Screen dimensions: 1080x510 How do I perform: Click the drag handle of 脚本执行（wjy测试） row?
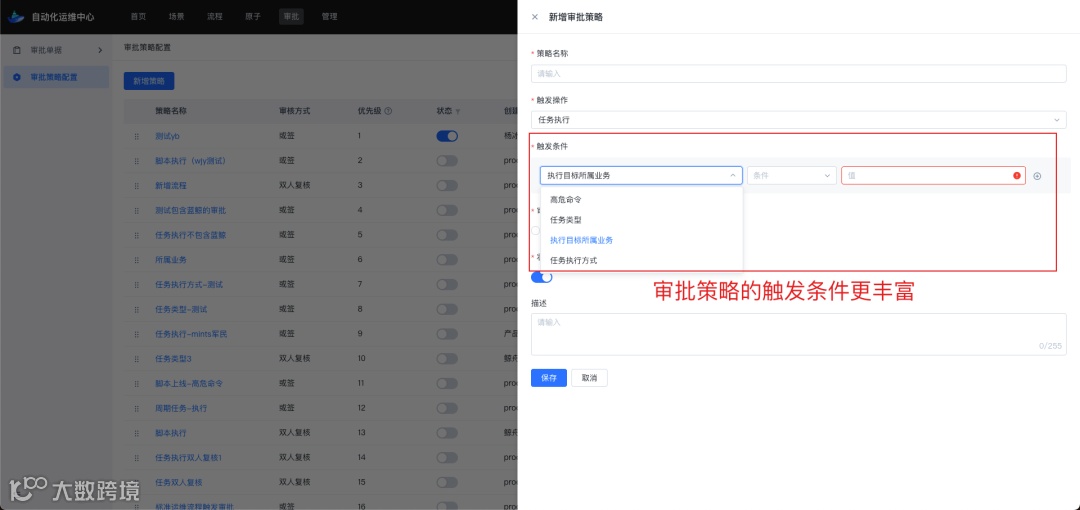(x=136, y=161)
